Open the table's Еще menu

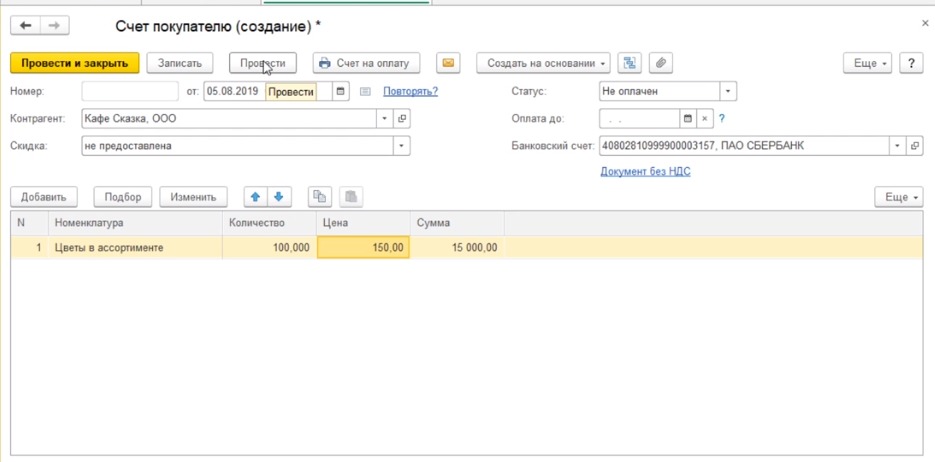click(x=899, y=197)
